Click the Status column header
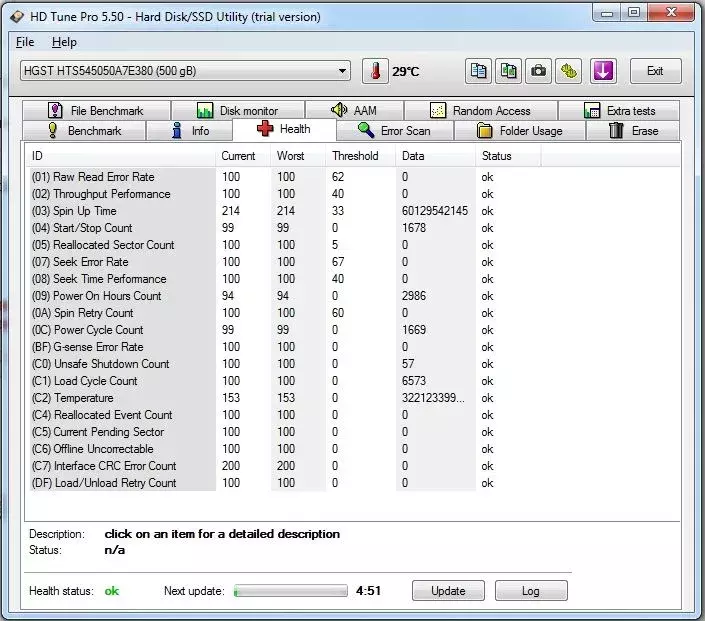 (508, 156)
